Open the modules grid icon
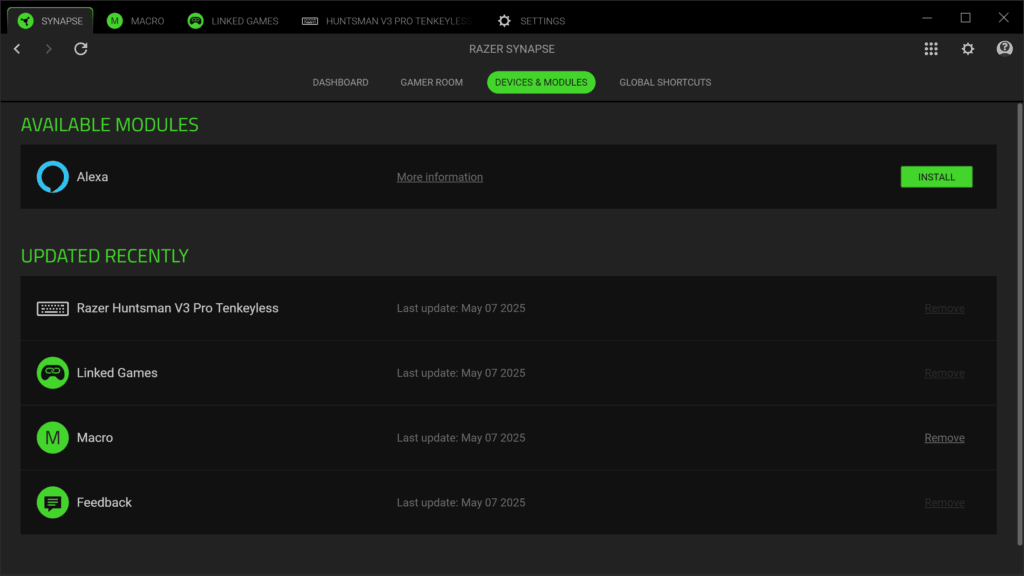 (931, 49)
